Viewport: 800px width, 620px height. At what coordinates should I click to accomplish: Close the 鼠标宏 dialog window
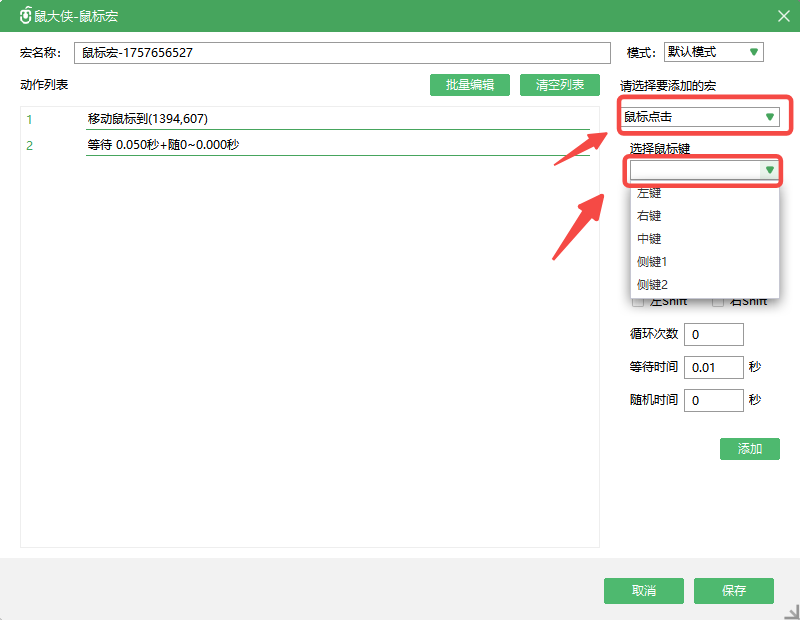click(x=783, y=16)
